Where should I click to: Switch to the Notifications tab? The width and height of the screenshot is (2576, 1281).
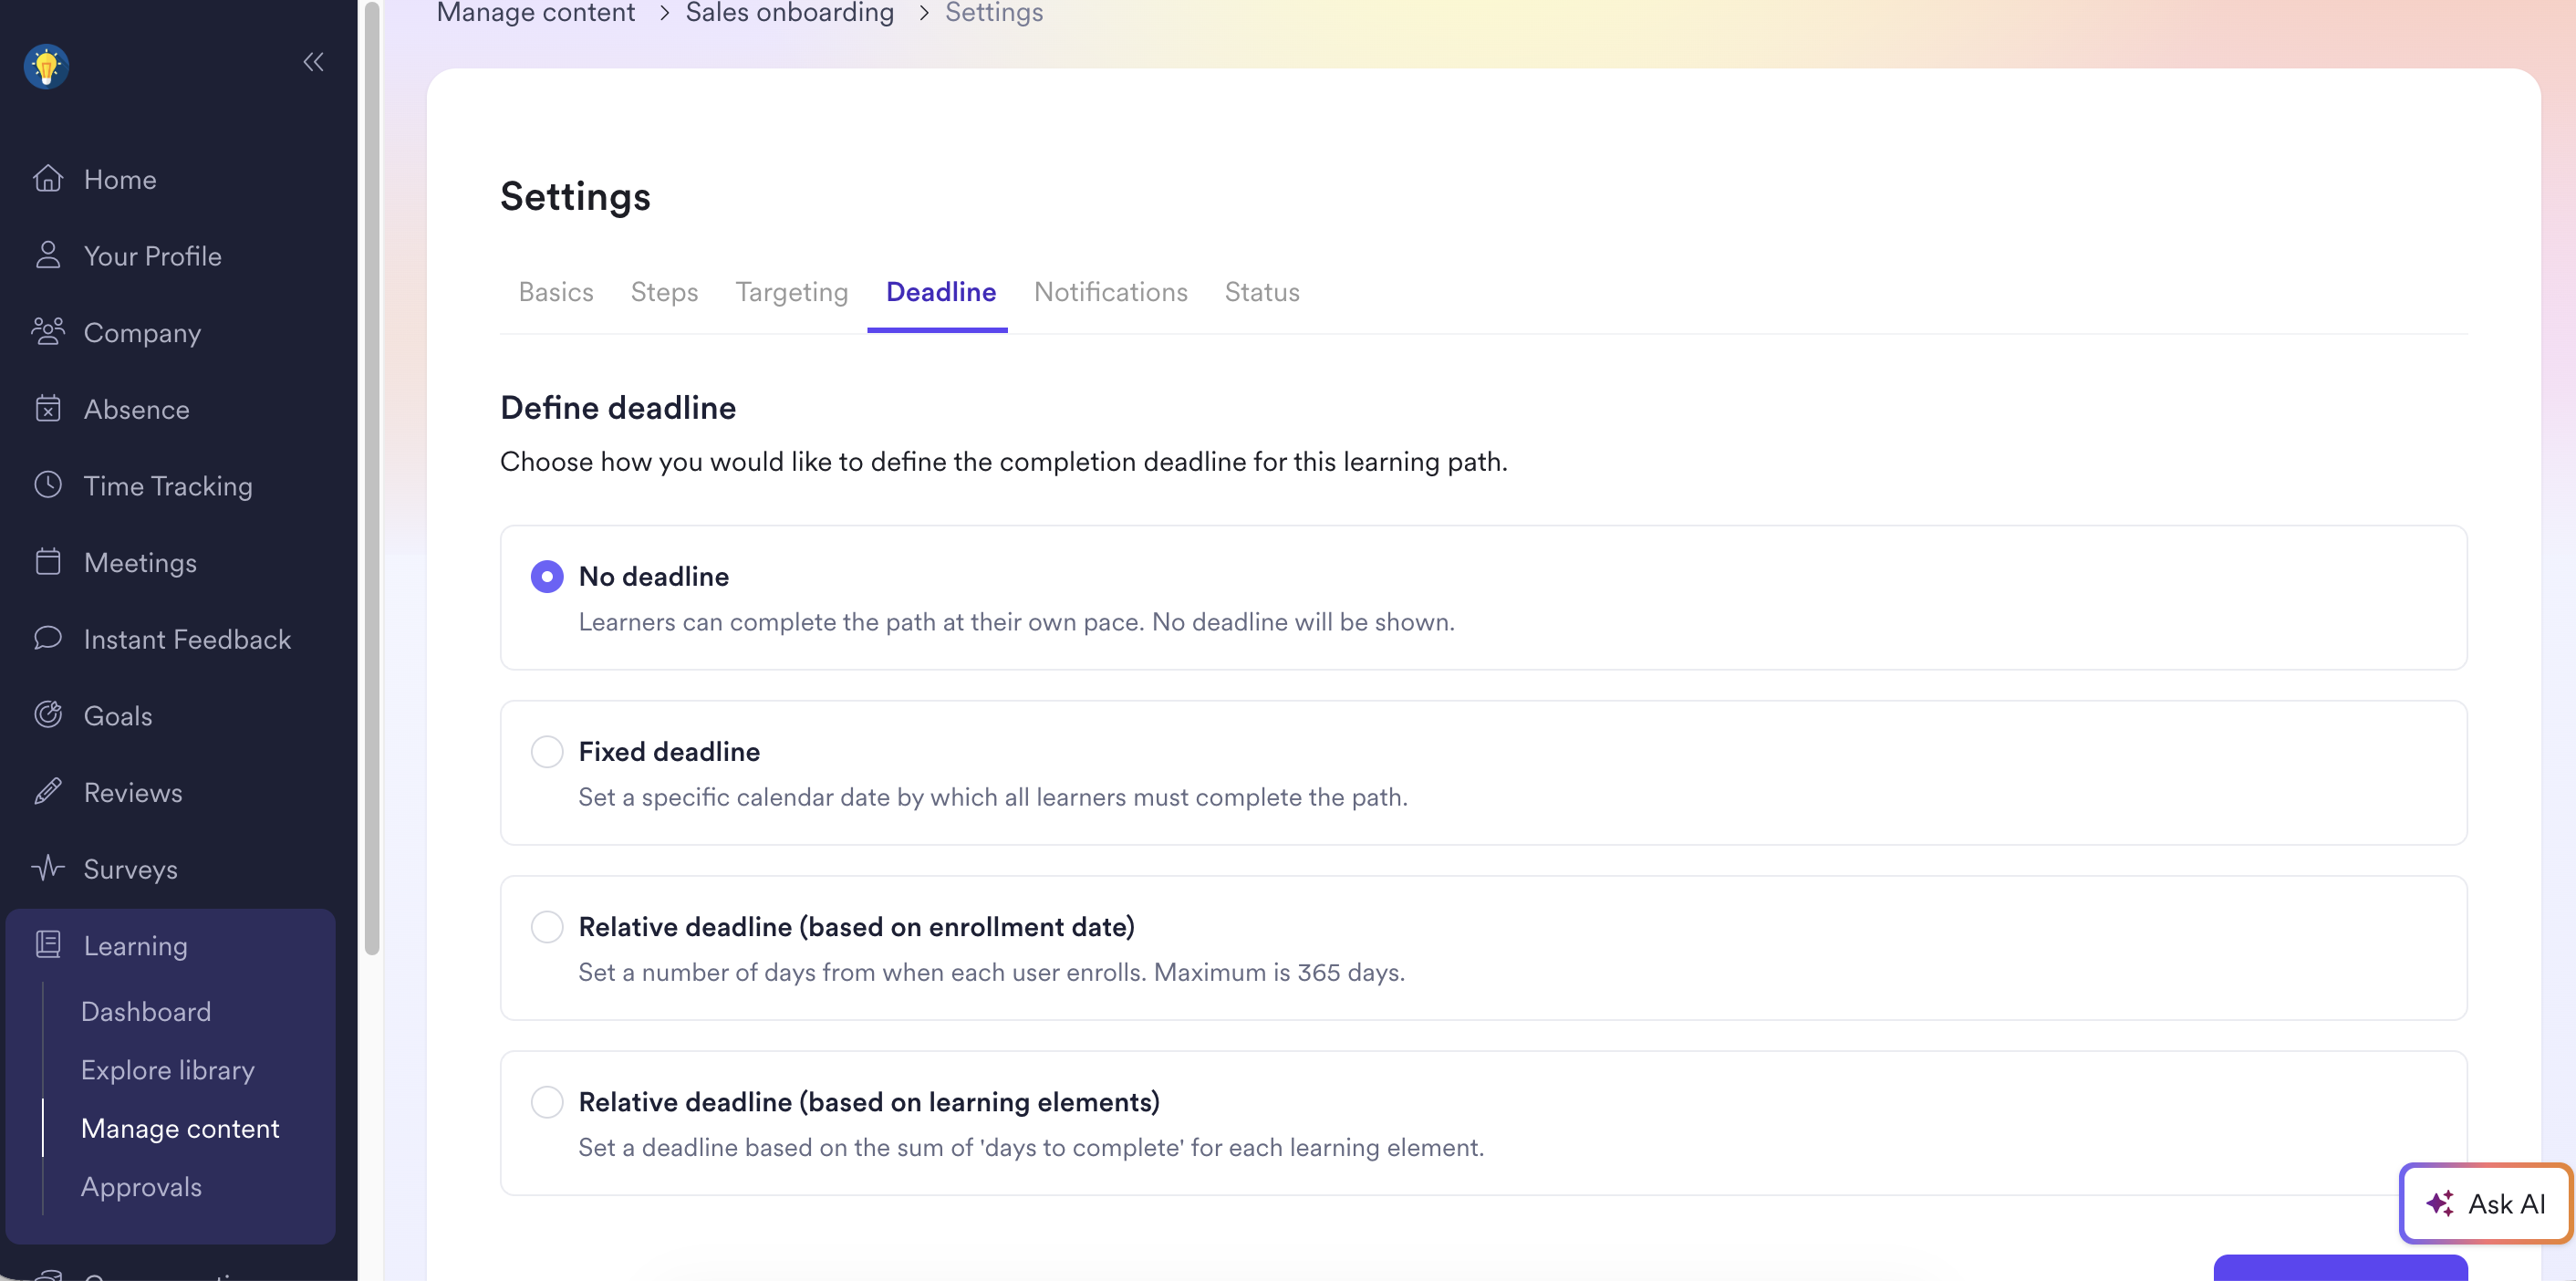(x=1110, y=292)
